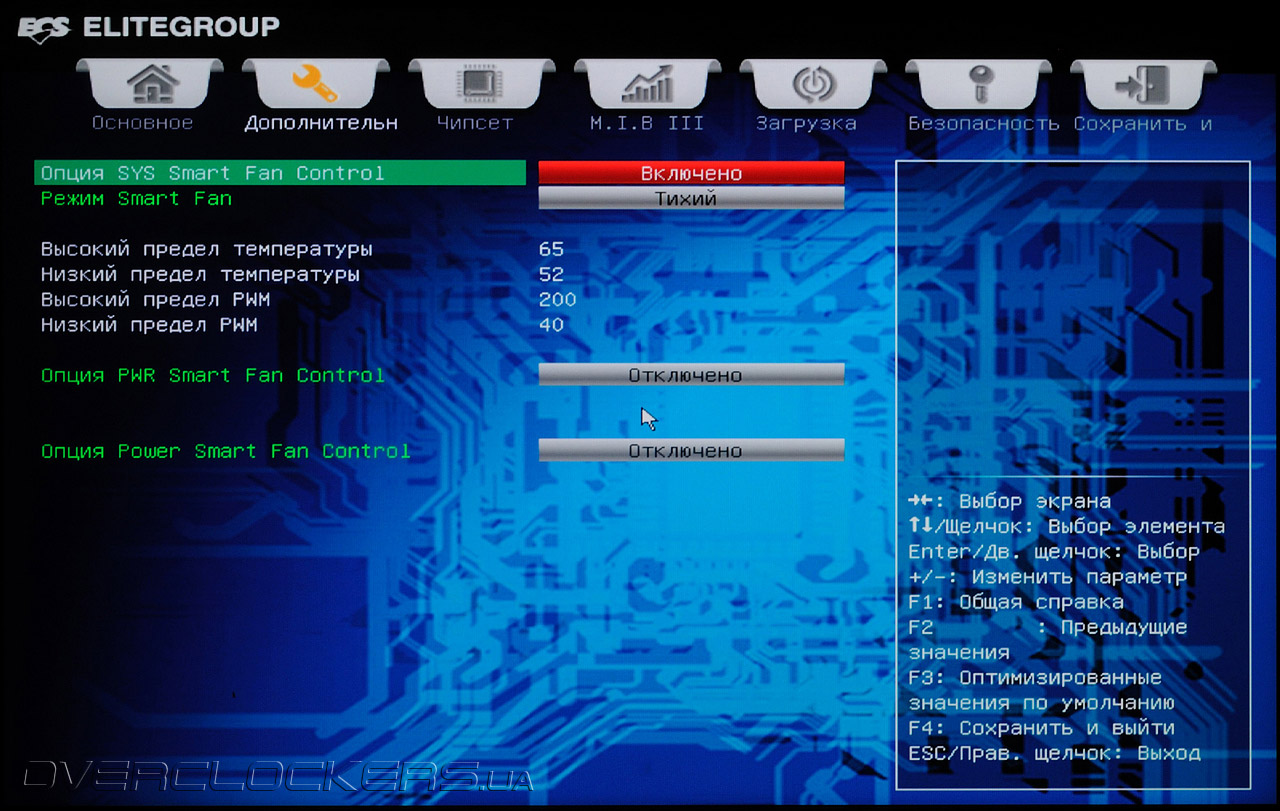Click Высокий предел PWM label

[155, 299]
